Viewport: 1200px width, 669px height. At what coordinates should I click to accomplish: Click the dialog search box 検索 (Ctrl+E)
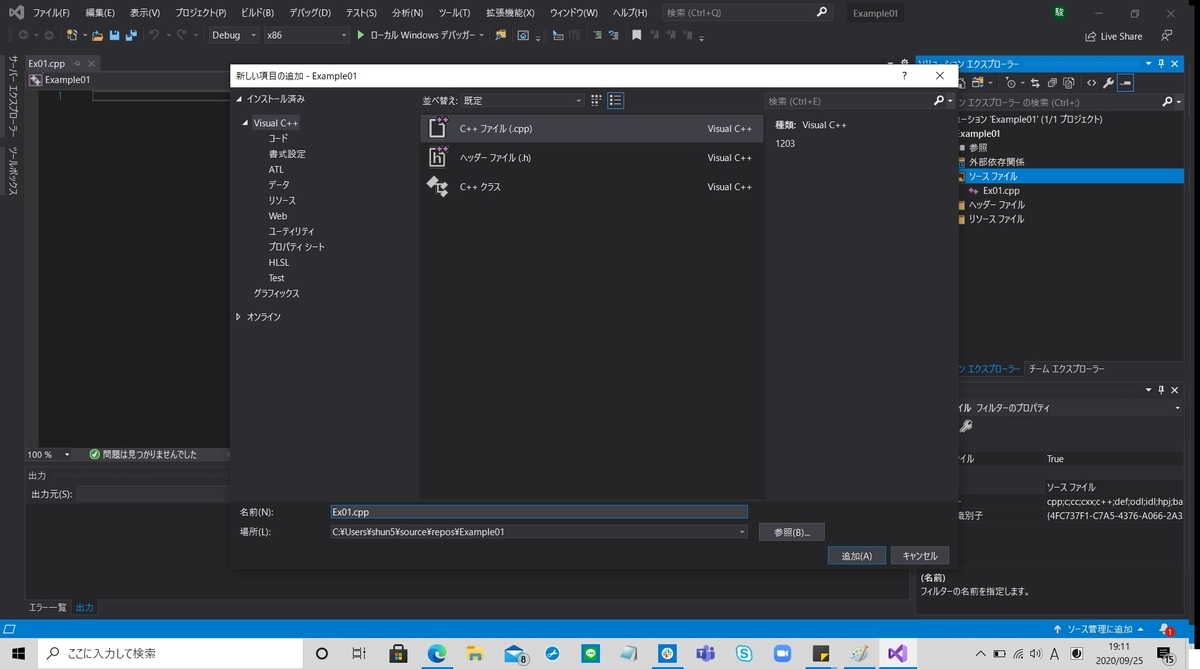(849, 100)
